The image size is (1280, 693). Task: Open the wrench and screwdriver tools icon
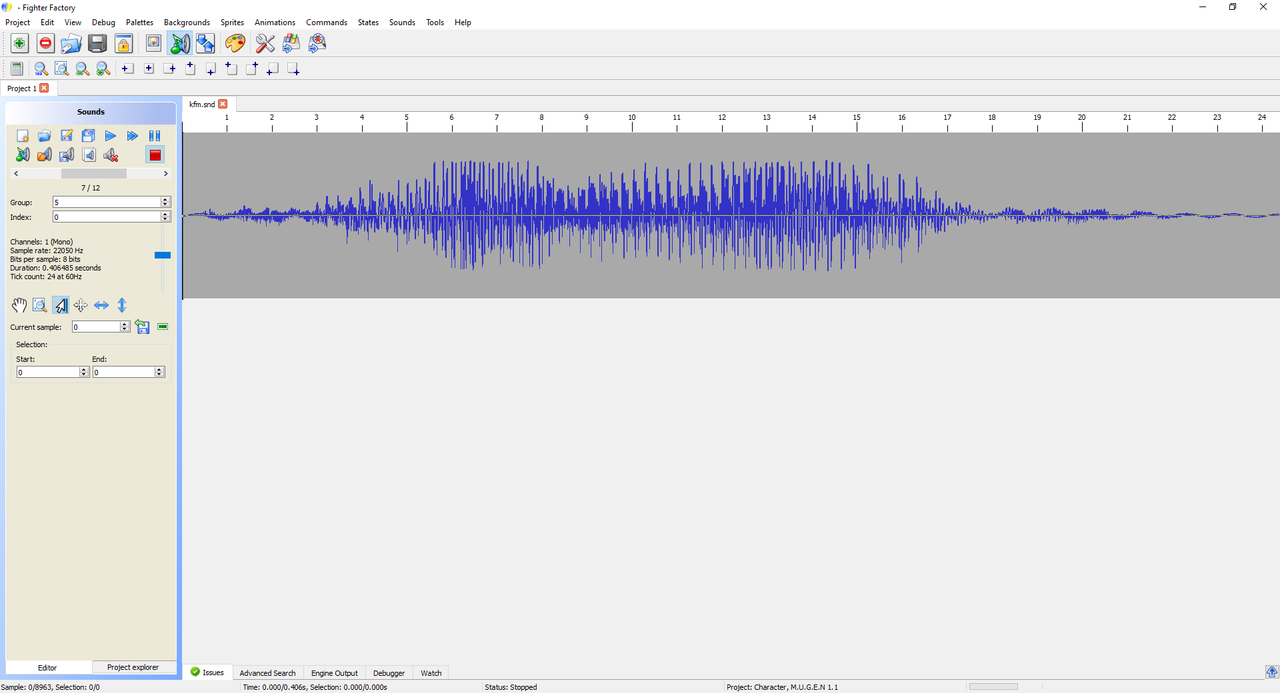pyautogui.click(x=265, y=43)
